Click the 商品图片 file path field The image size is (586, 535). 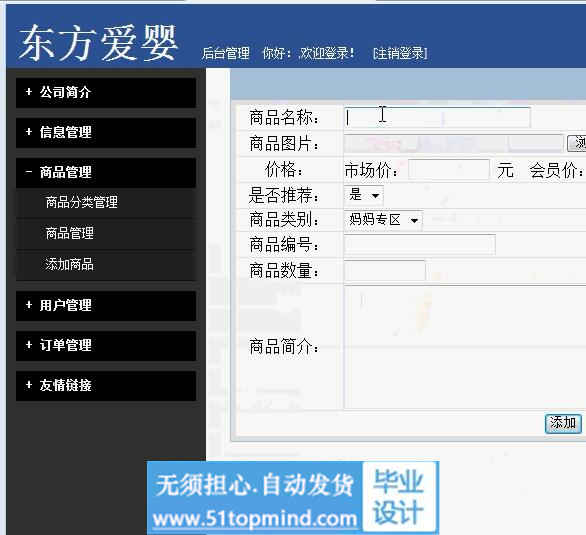click(454, 143)
